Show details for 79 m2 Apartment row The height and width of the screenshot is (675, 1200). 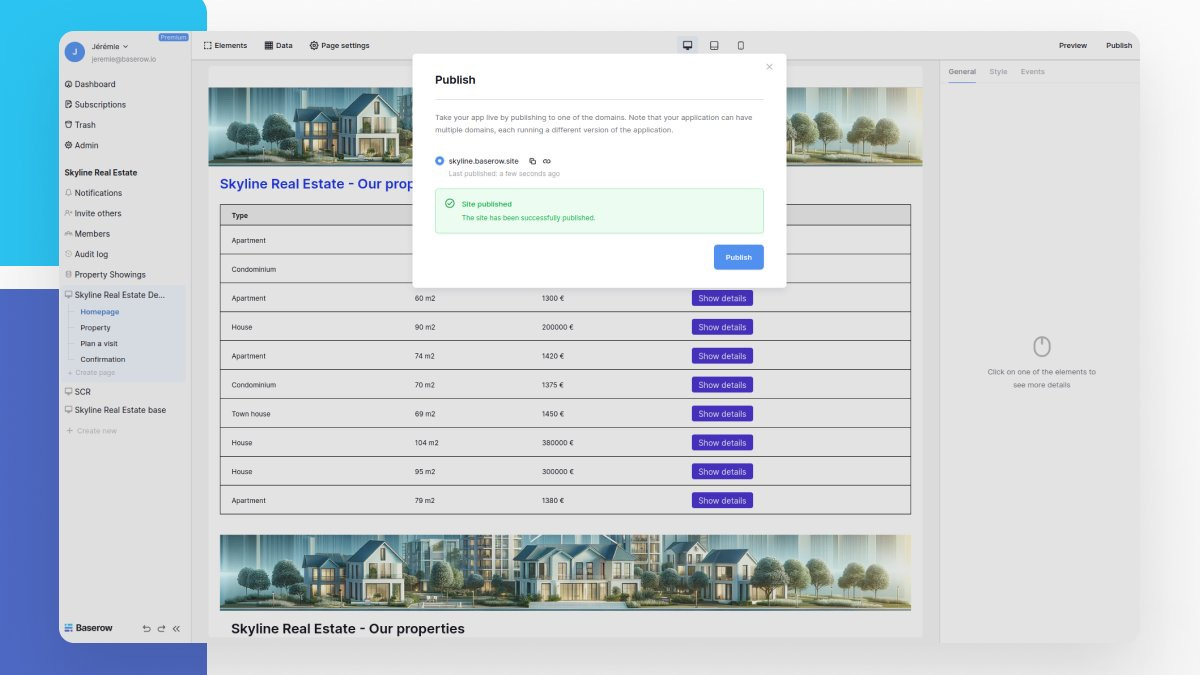coord(722,501)
